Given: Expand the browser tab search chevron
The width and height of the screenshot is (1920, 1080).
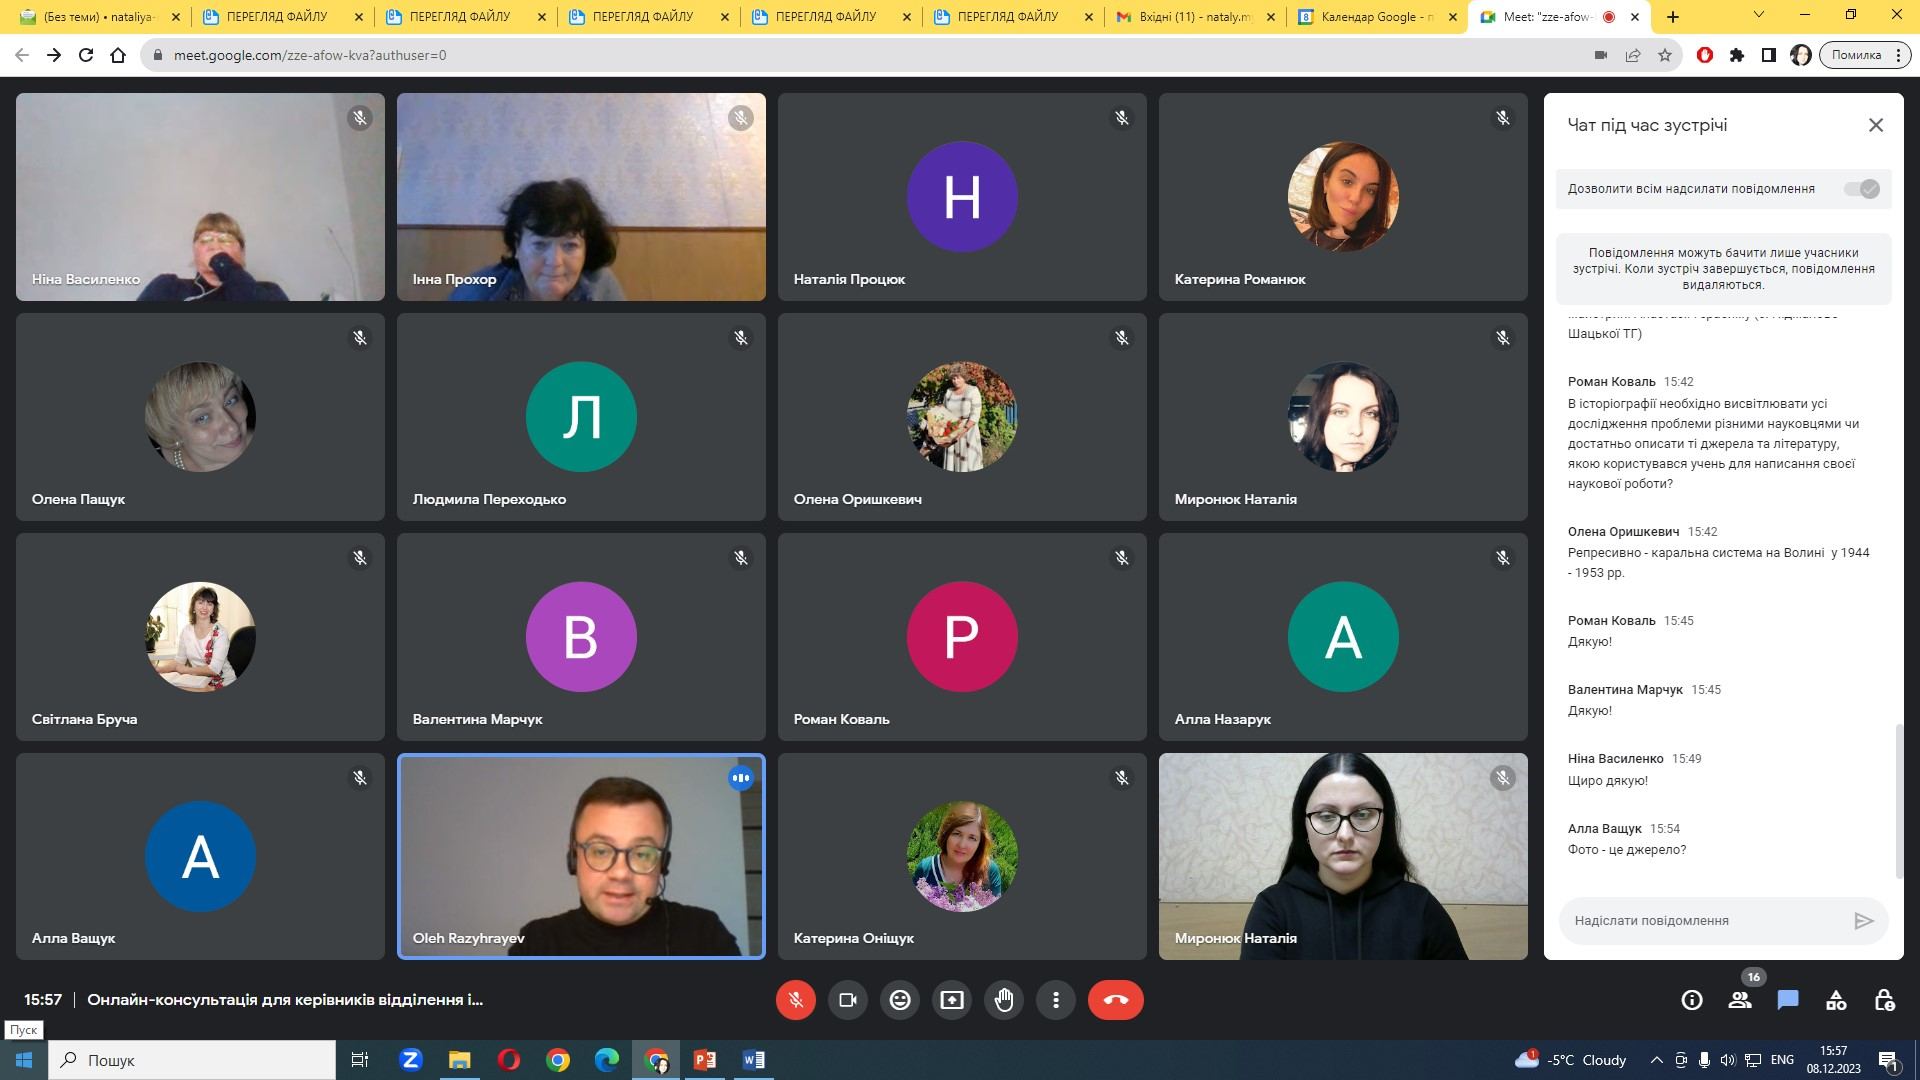Looking at the screenshot, I should click(1758, 15).
